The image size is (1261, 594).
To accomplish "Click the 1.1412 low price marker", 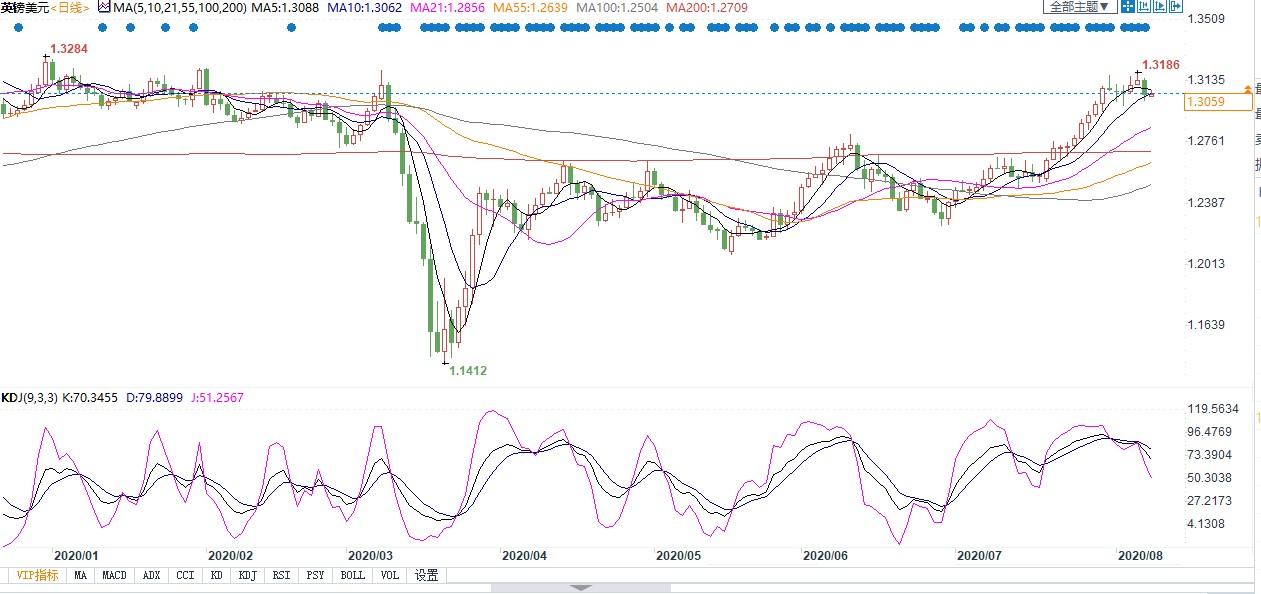I will click(x=467, y=370).
